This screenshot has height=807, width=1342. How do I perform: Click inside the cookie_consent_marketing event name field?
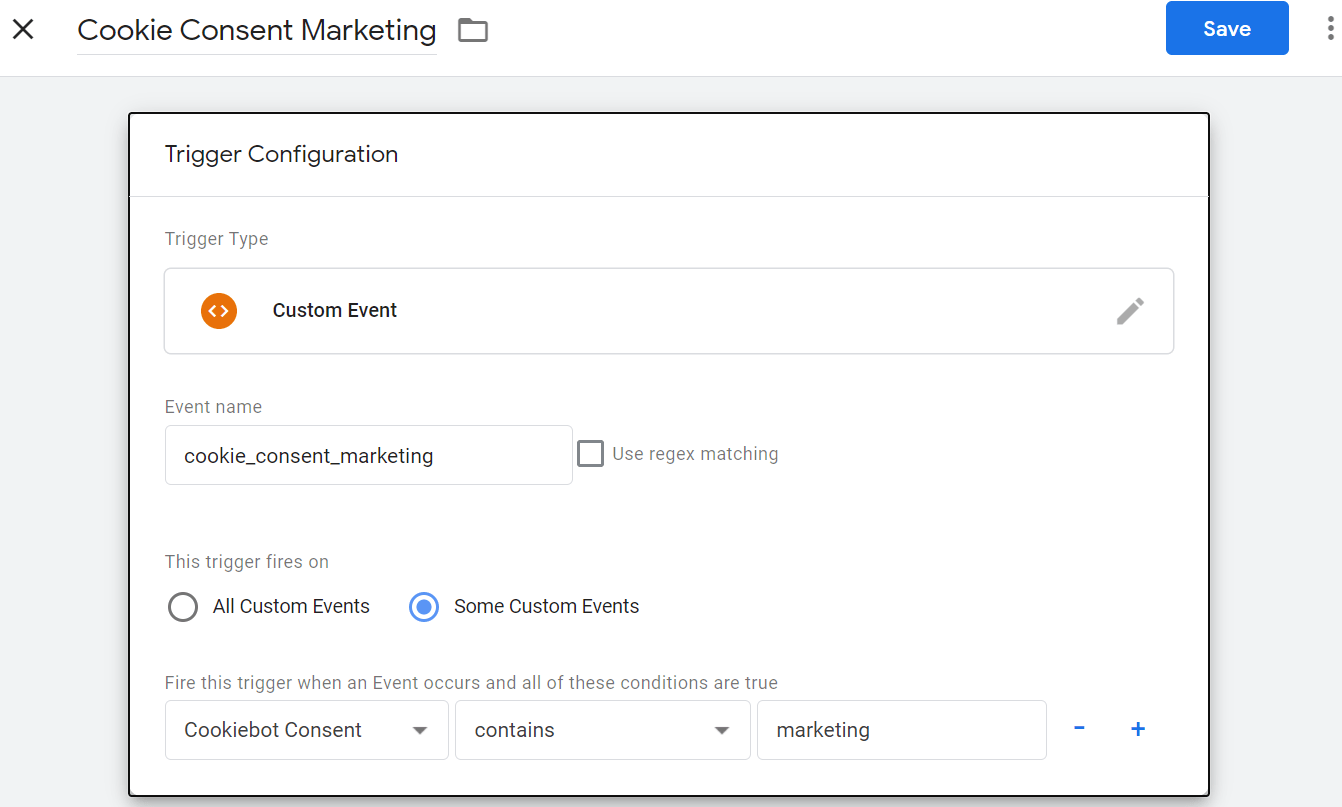[x=368, y=455]
